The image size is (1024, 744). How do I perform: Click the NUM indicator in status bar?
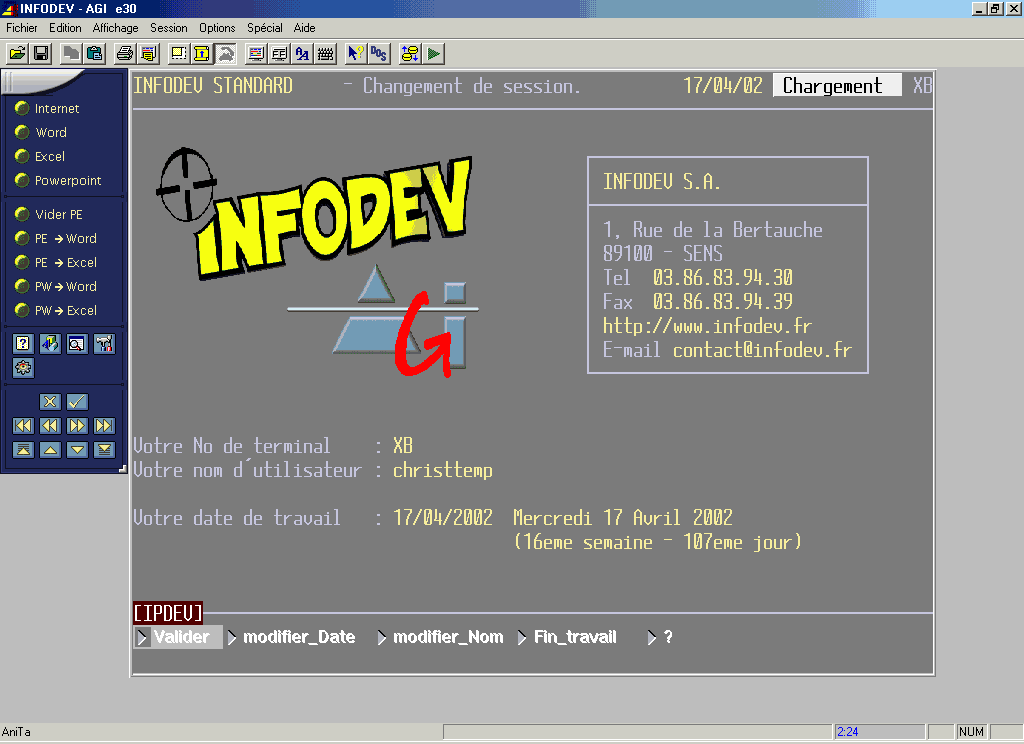pos(971,732)
